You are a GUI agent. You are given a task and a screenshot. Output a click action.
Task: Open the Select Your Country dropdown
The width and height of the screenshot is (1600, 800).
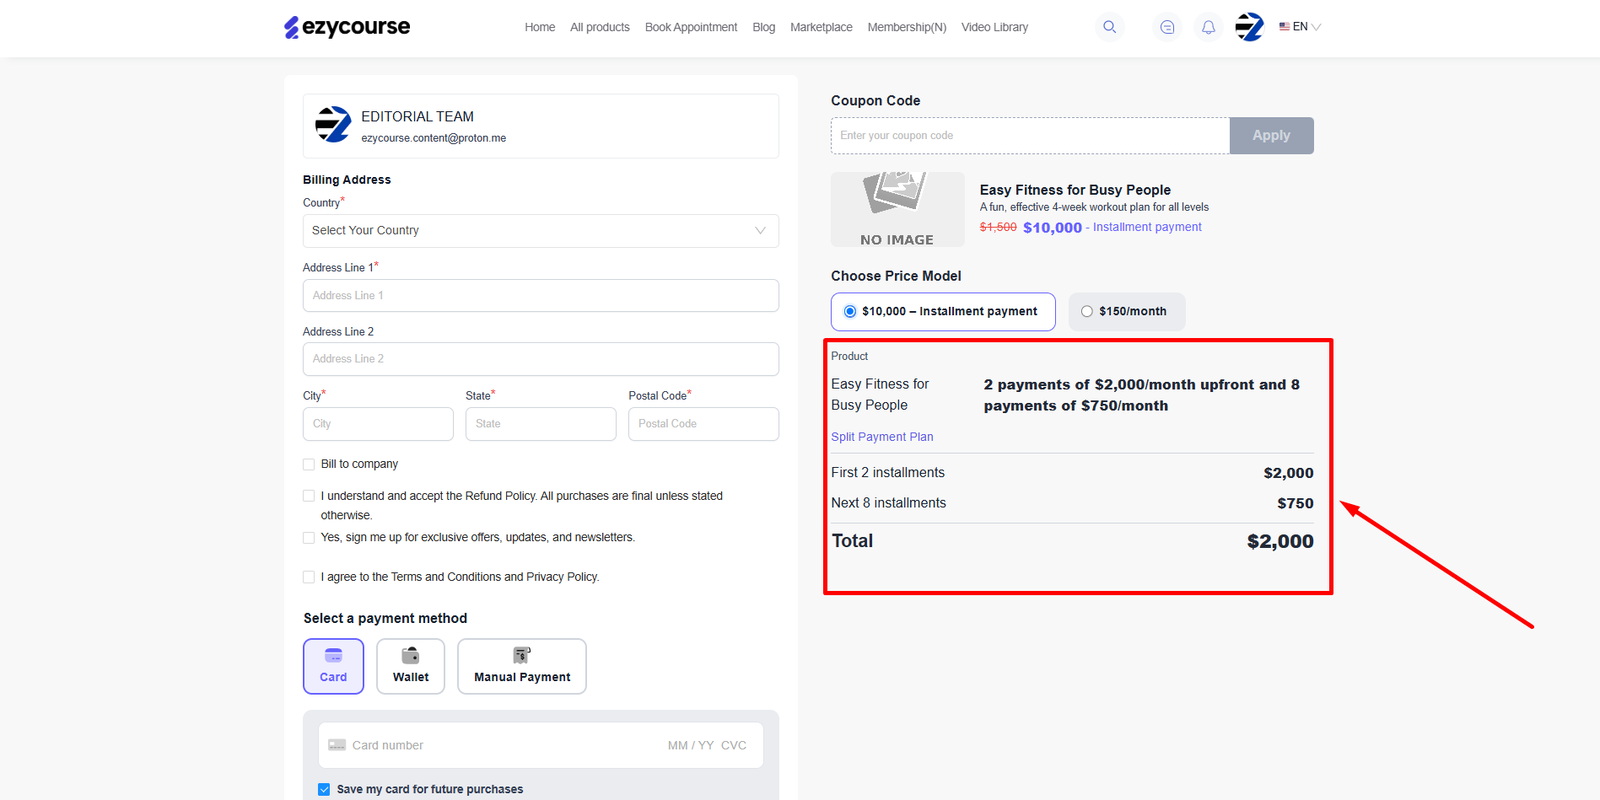(x=540, y=231)
